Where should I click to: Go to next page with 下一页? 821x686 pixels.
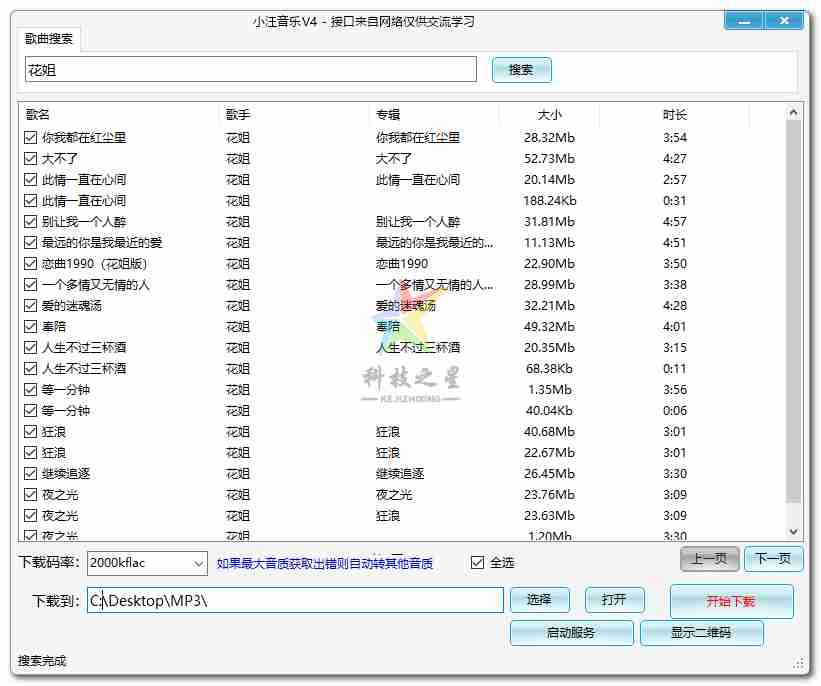coord(773,559)
